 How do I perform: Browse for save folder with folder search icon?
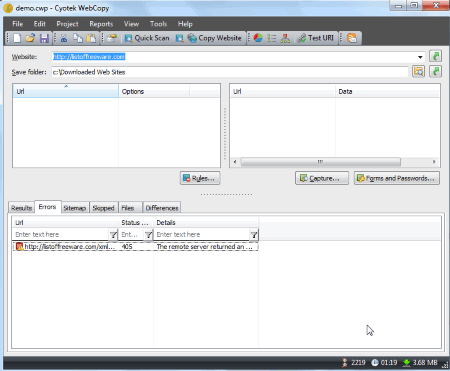click(x=418, y=71)
